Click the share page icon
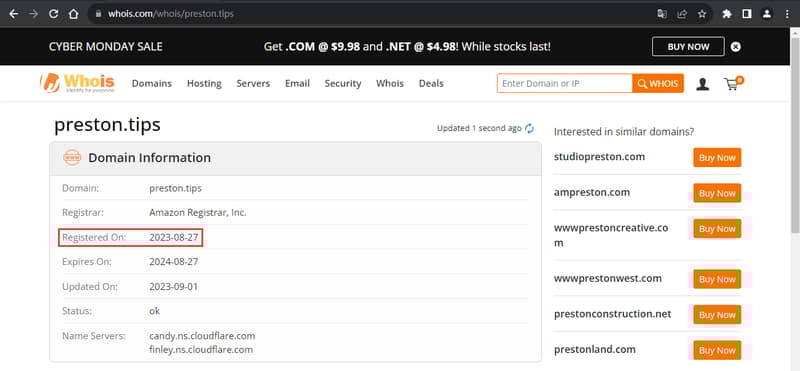 coord(682,14)
